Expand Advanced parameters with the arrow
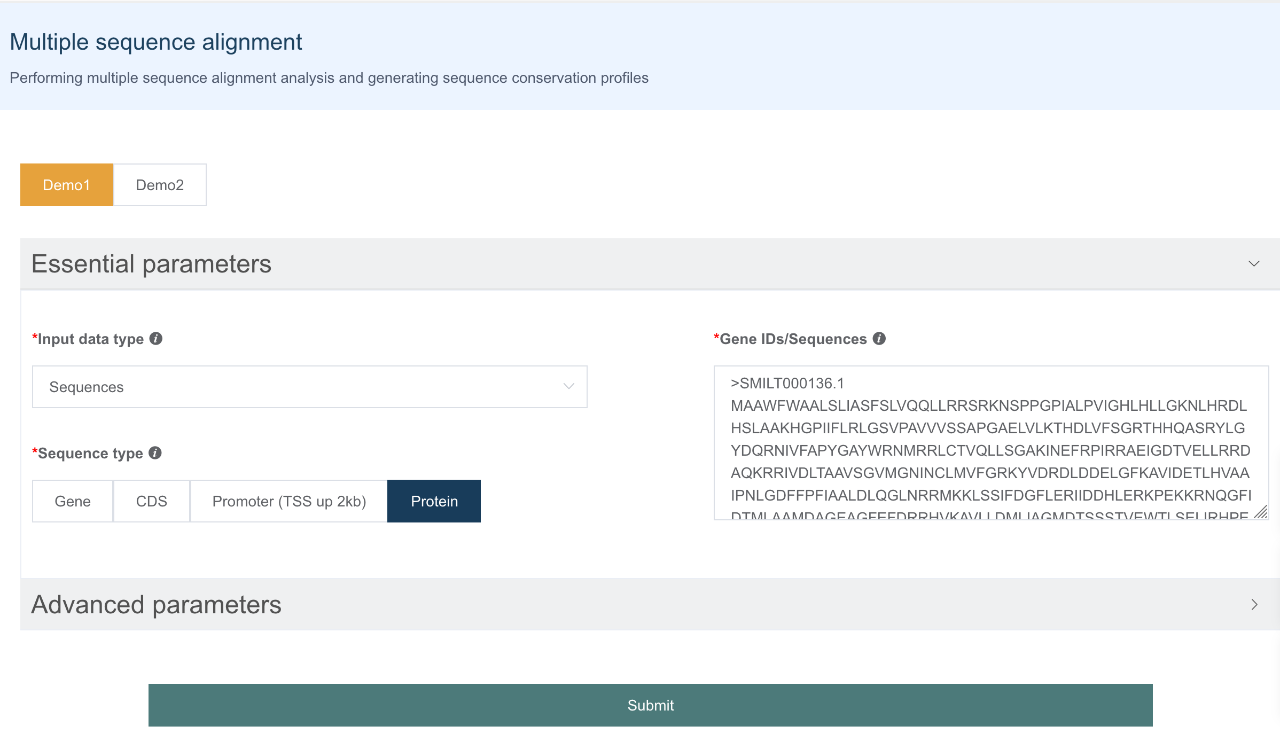This screenshot has width=1280, height=735. [1254, 604]
